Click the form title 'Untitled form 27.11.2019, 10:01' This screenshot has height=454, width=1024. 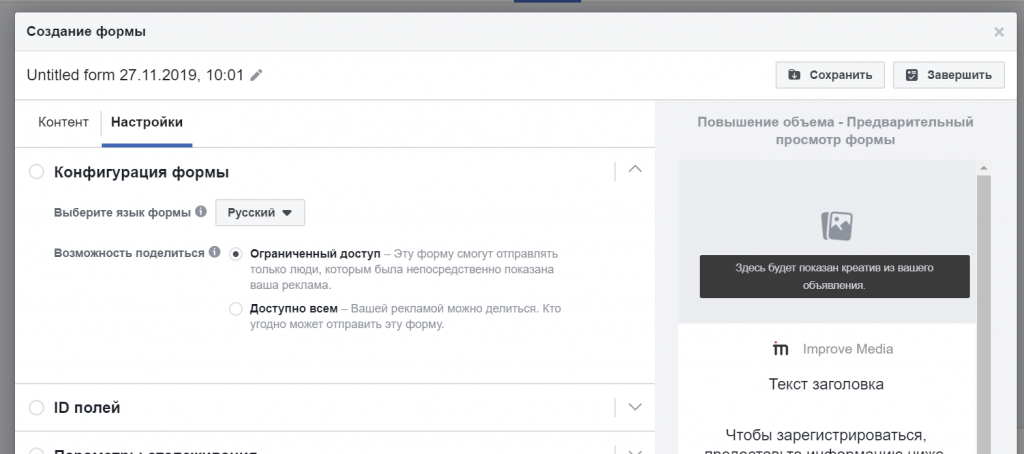tap(135, 75)
